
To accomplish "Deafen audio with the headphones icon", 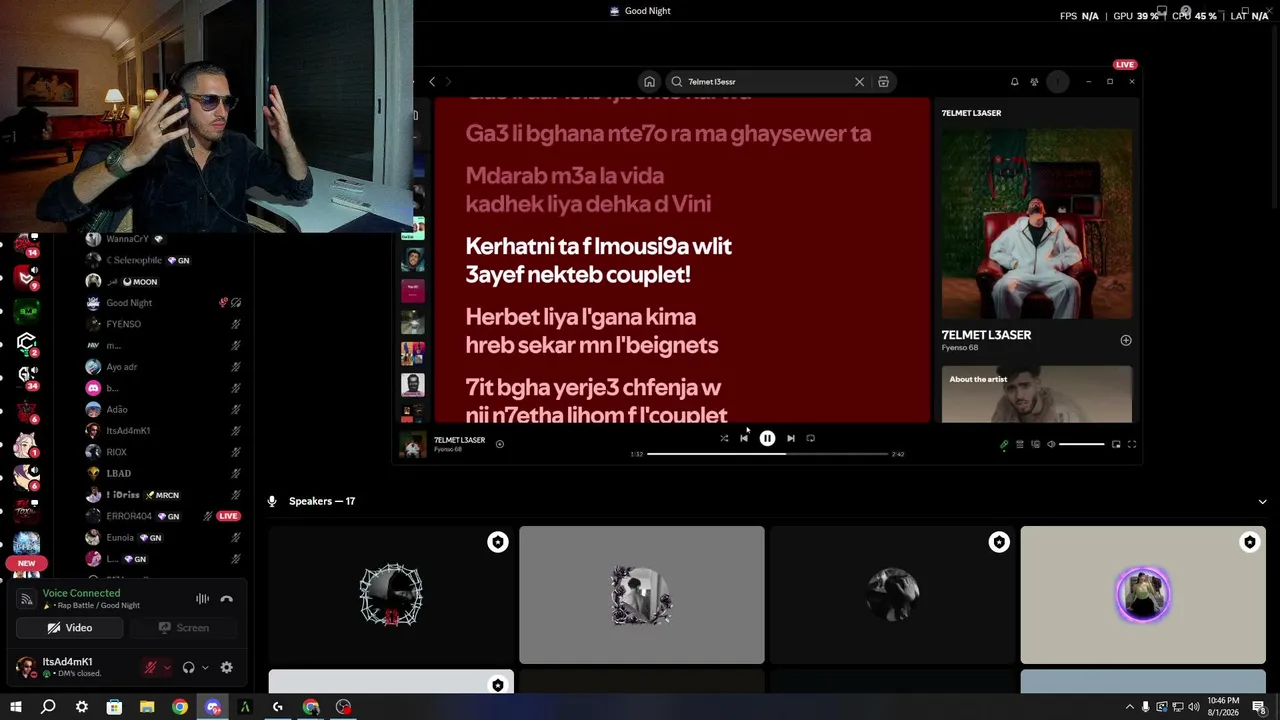I will (189, 667).
